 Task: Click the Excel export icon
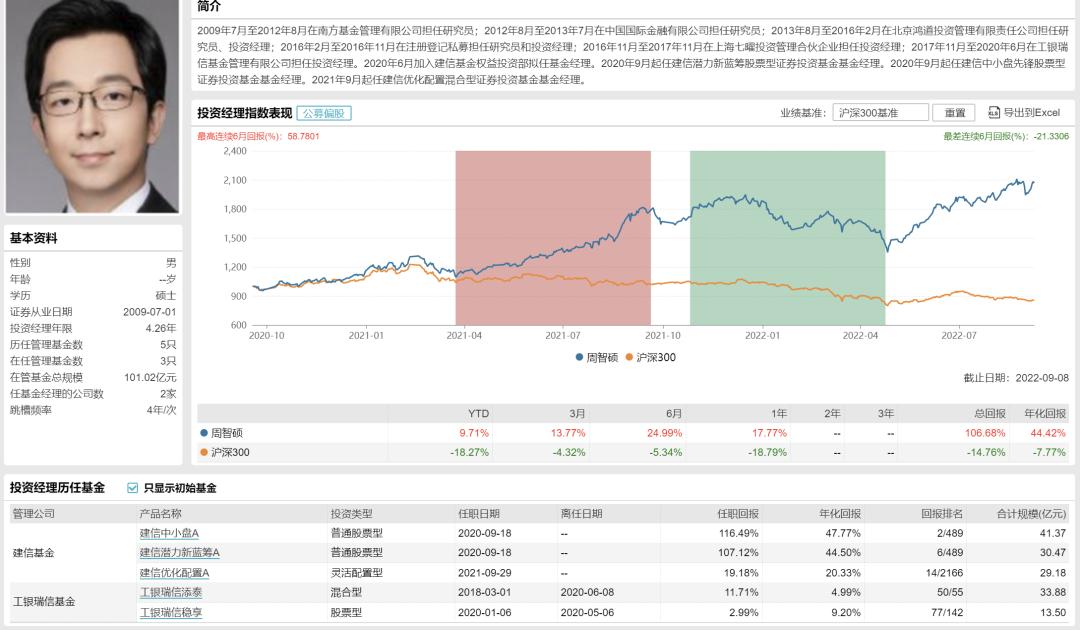(x=994, y=113)
